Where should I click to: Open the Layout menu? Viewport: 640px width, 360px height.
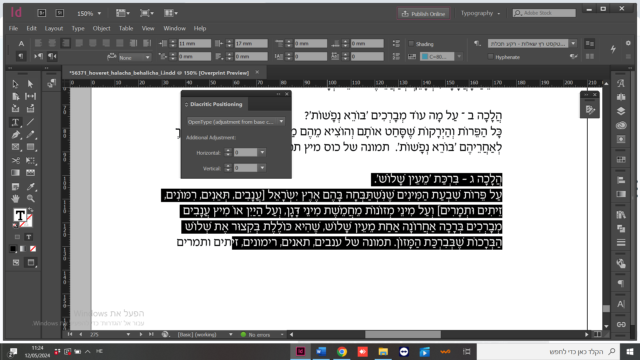(54, 29)
